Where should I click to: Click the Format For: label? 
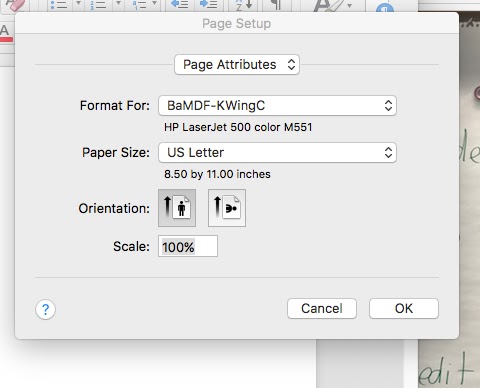(115, 106)
